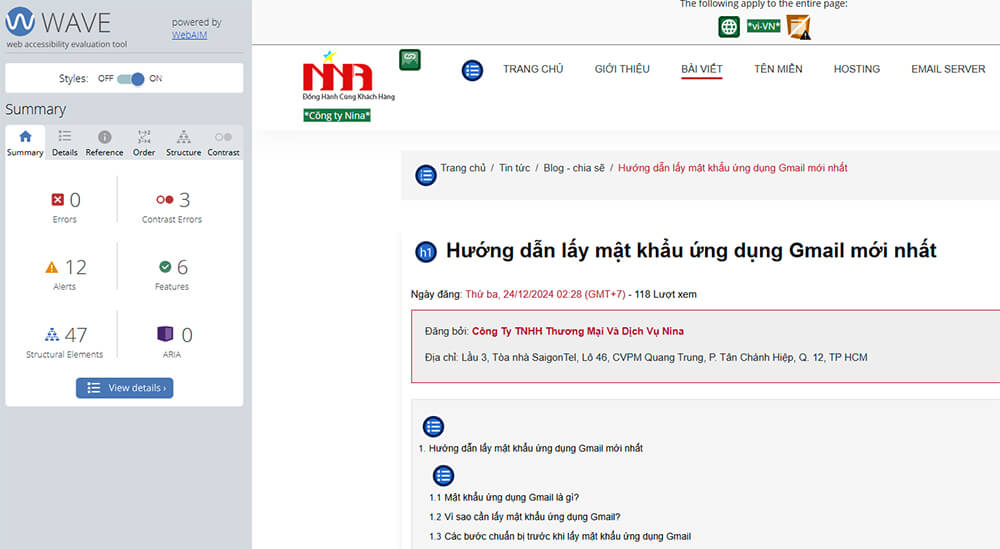1000x549 pixels.
Task: Open the BÀI VIẾT menu item
Action: (702, 69)
